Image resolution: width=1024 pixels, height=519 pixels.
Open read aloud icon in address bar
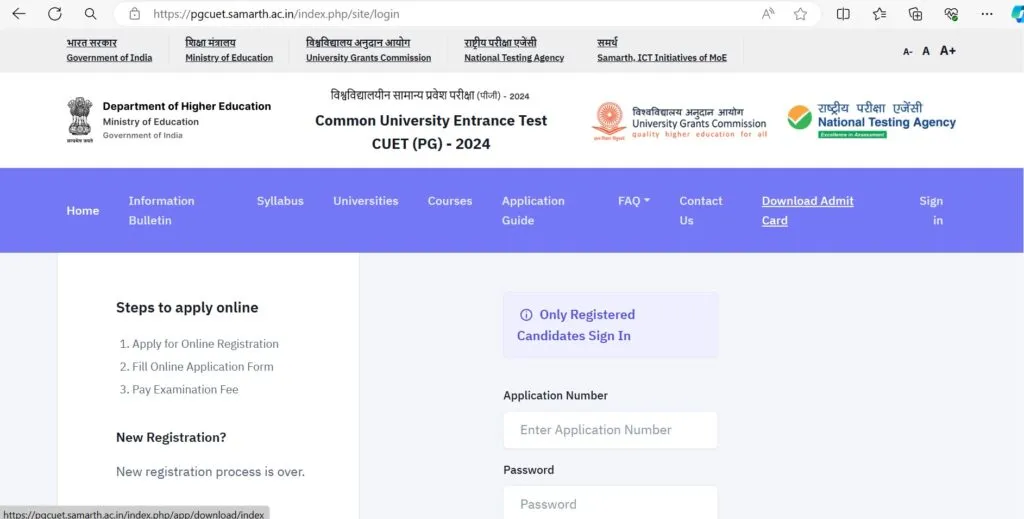click(x=768, y=14)
